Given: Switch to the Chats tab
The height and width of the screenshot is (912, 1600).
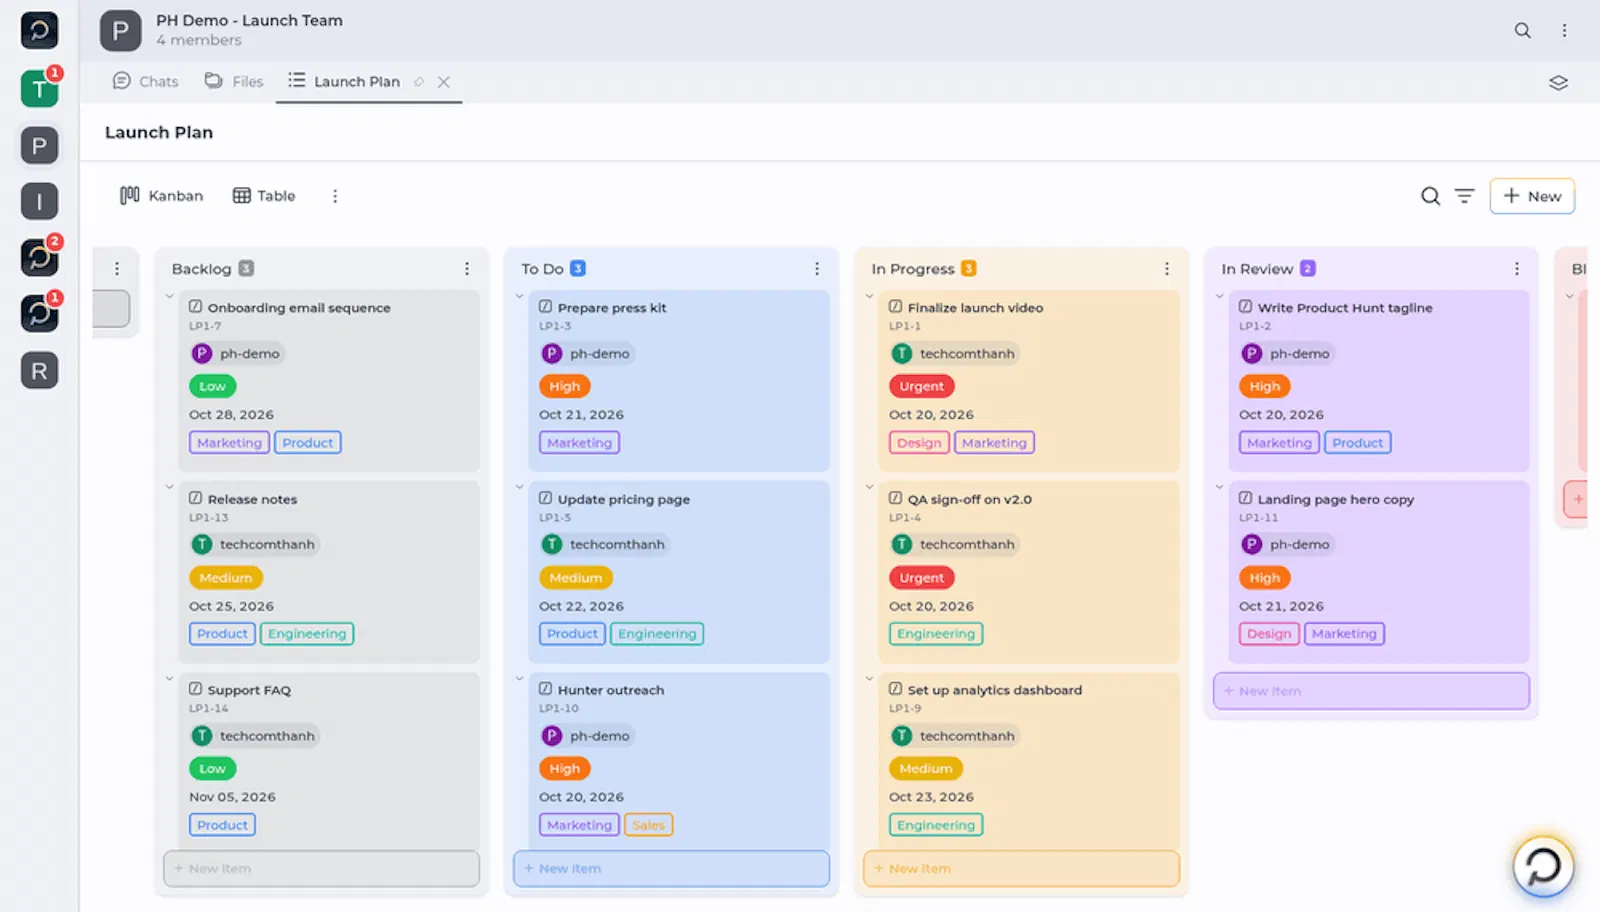Looking at the screenshot, I should [145, 81].
